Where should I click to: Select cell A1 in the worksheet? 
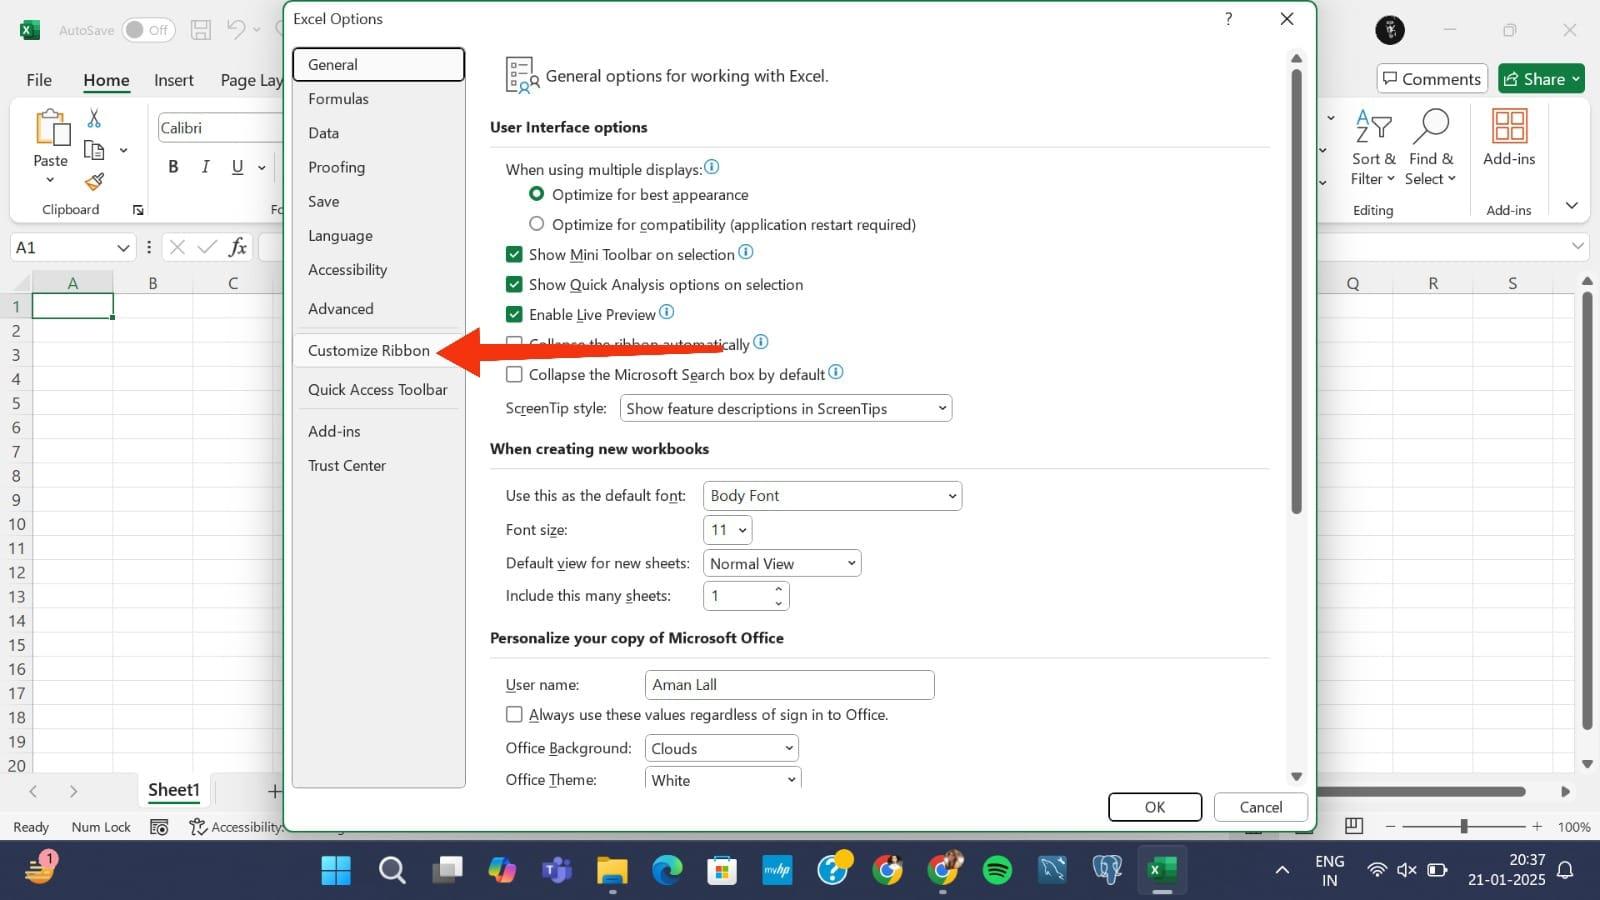click(73, 306)
